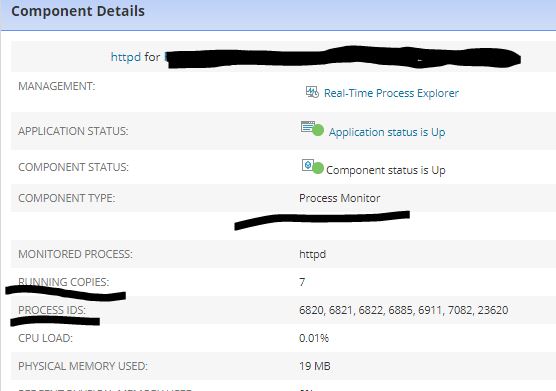Click the Real-Time Process Explorer icon
556x391 pixels.
coord(312,92)
